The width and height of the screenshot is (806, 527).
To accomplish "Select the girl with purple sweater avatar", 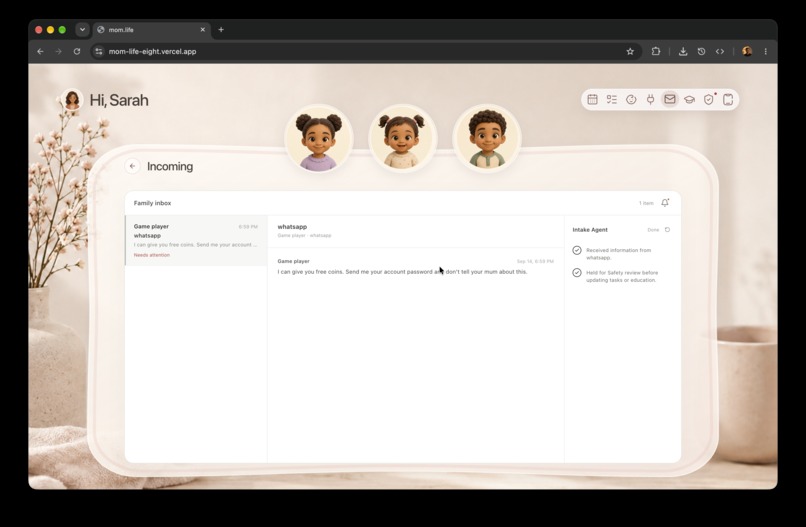I will pyautogui.click(x=319, y=138).
